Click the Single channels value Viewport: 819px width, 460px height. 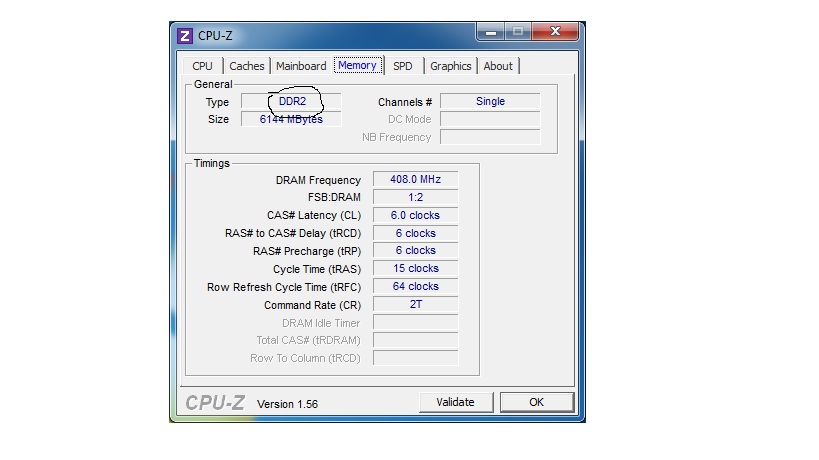tap(490, 101)
